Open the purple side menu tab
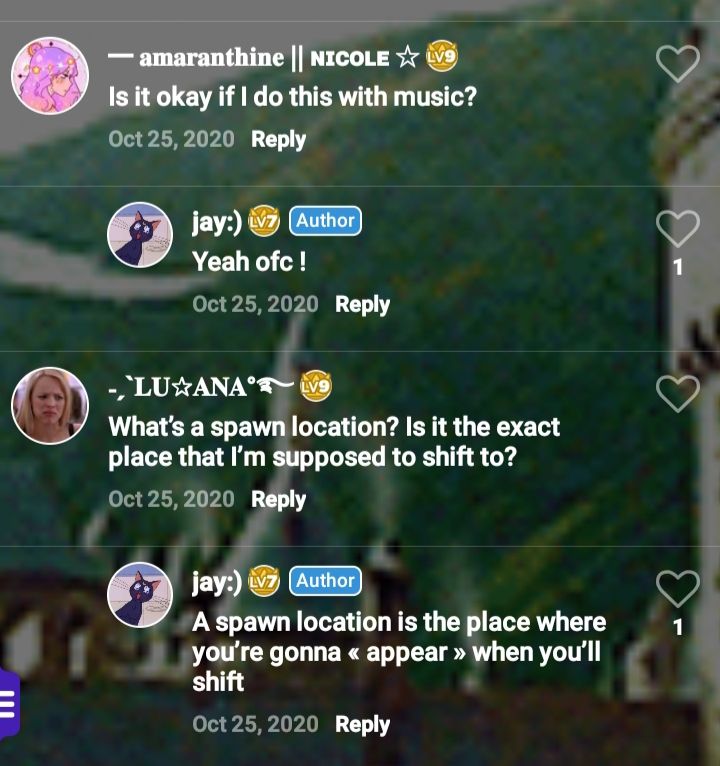 click(x=9, y=703)
